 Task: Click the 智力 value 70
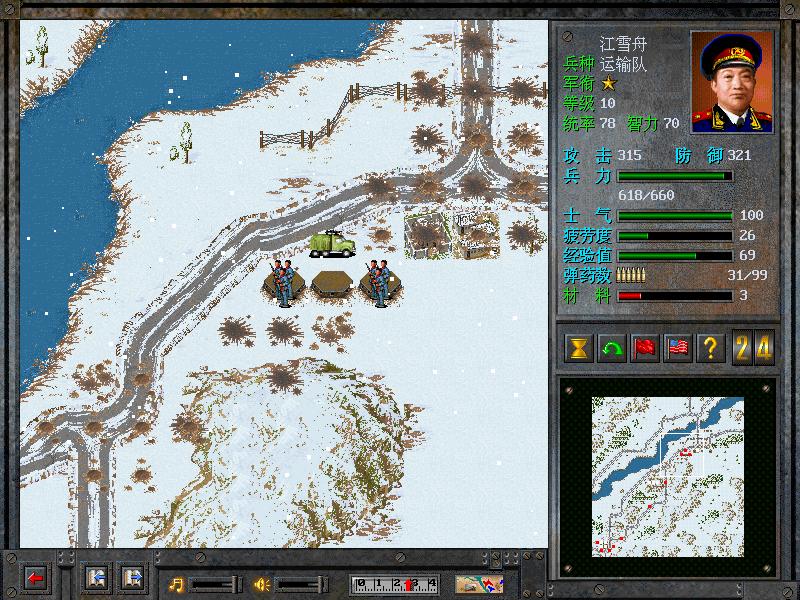tap(671, 123)
